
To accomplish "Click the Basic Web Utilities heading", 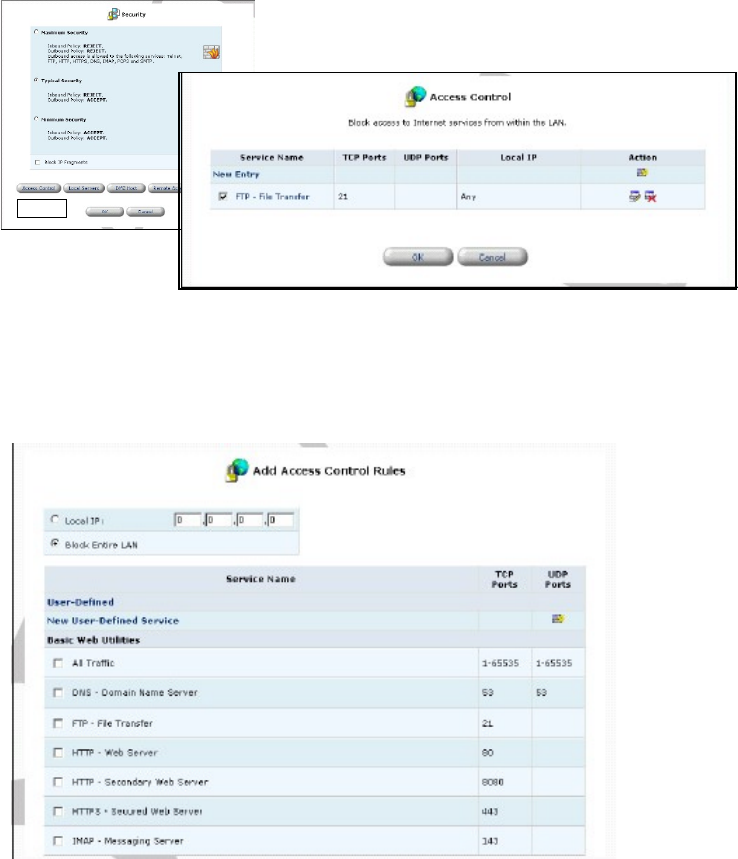I will tap(94, 640).
